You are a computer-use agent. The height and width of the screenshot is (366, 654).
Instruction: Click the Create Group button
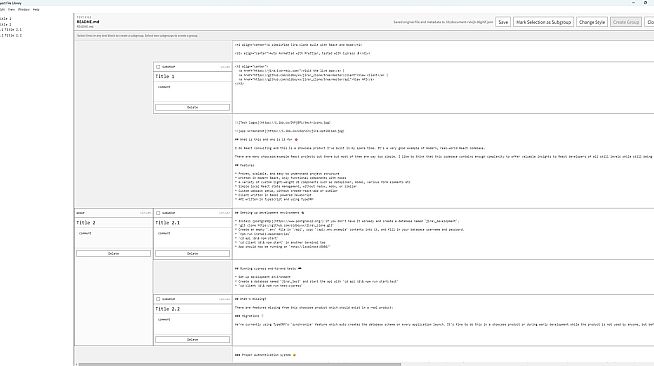(x=626, y=22)
